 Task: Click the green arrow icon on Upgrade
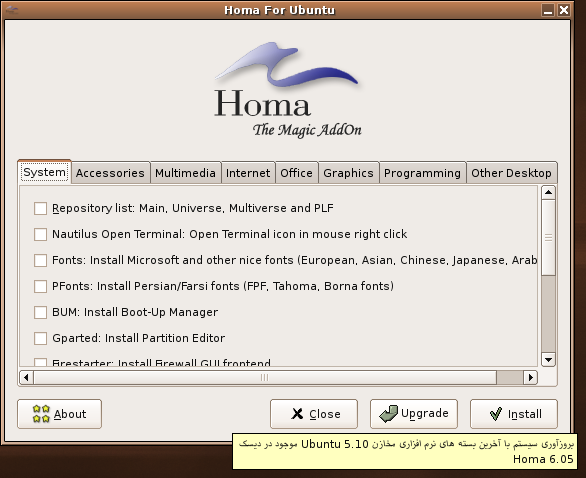click(389, 414)
